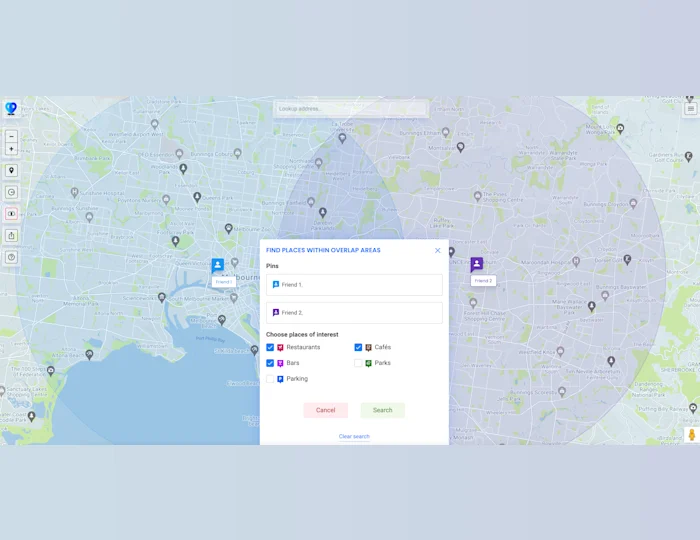Click the Montsalvat map marker
This screenshot has height=540, width=700.
coord(460,146)
